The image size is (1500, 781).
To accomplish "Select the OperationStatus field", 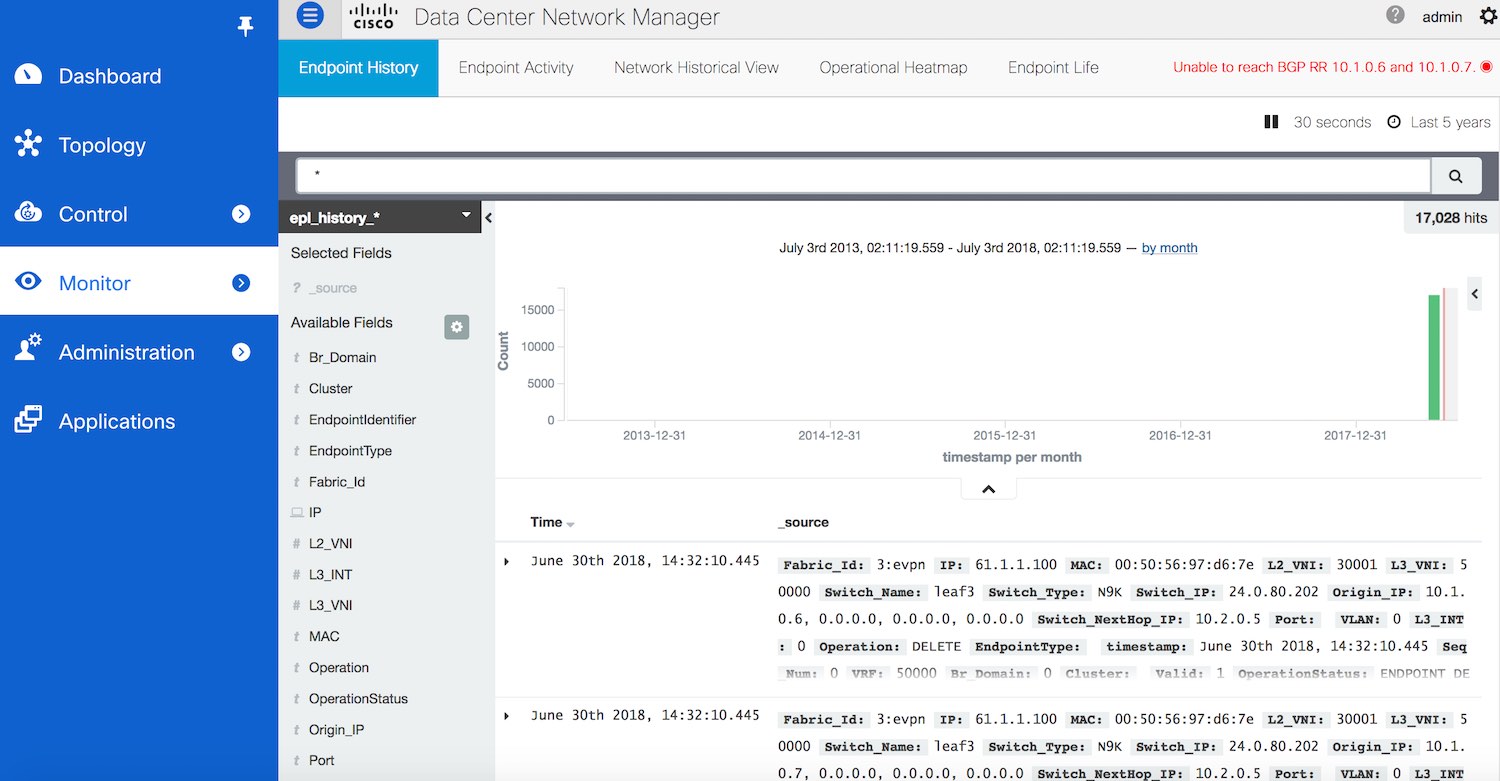I will point(358,698).
